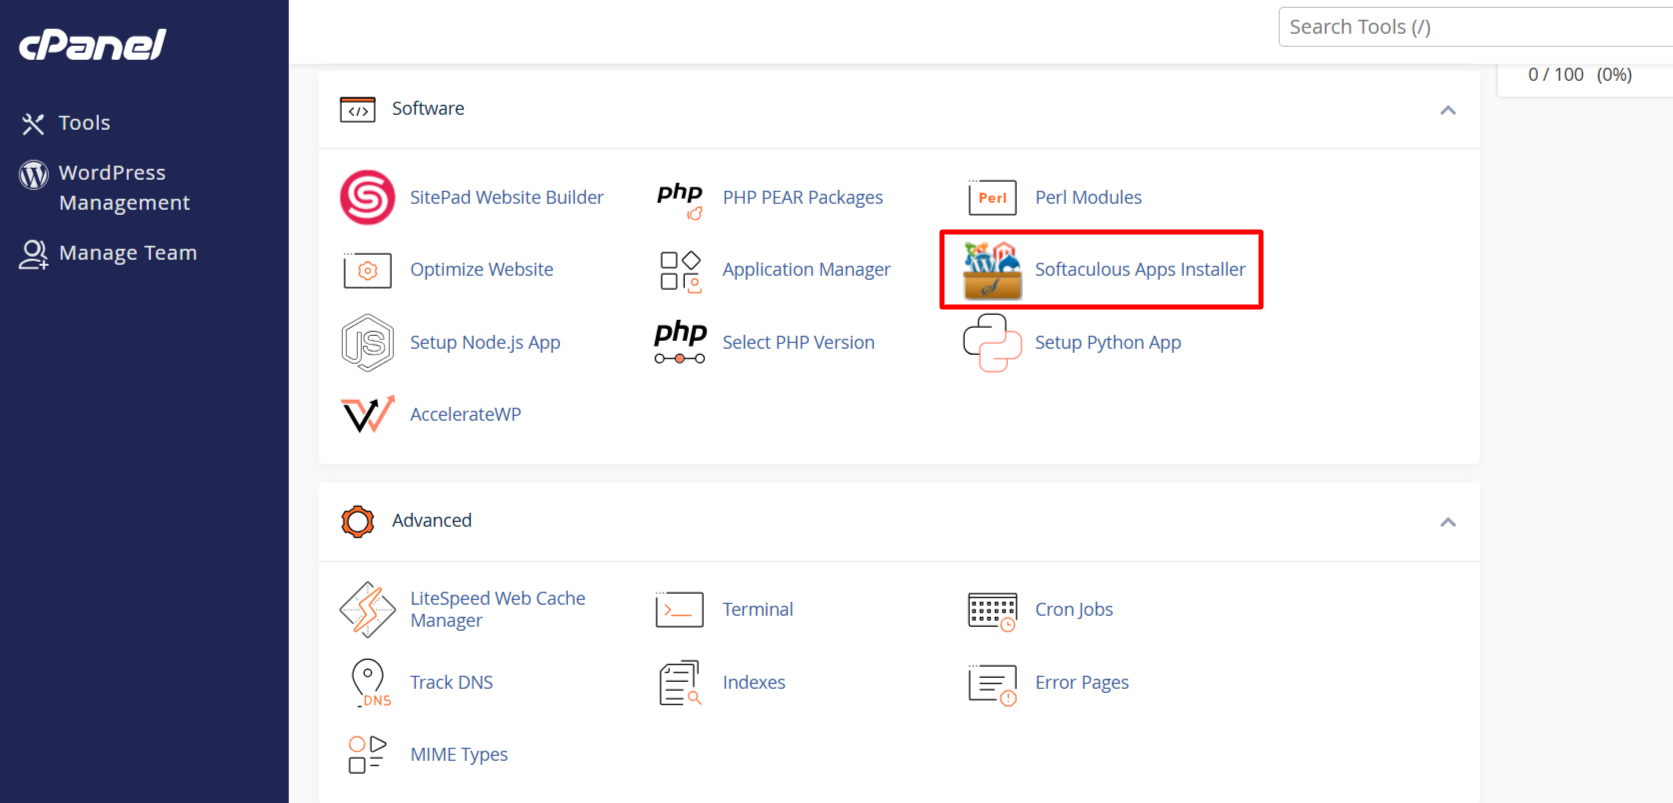Viewport: 1673px width, 803px height.
Task: Open Setup Python App link
Action: [1108, 342]
